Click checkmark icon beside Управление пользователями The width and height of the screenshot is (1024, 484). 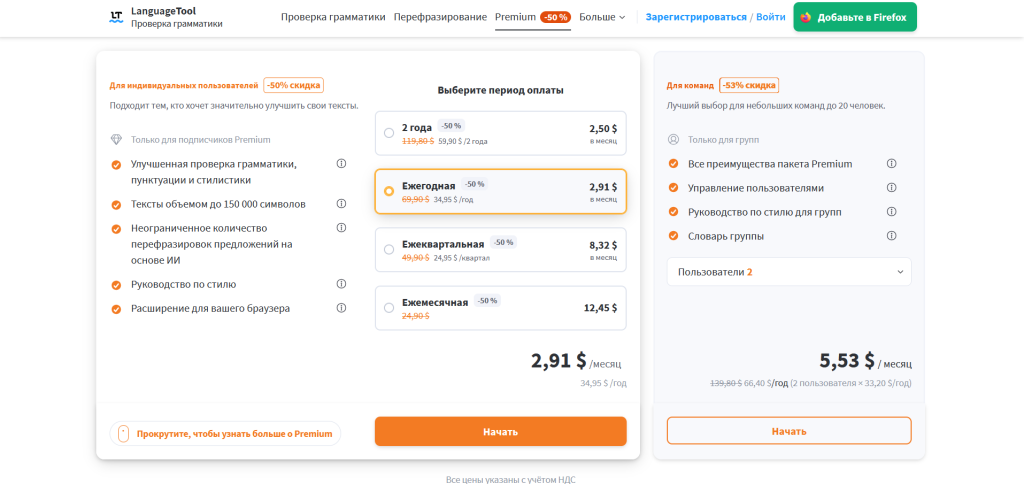click(x=673, y=188)
